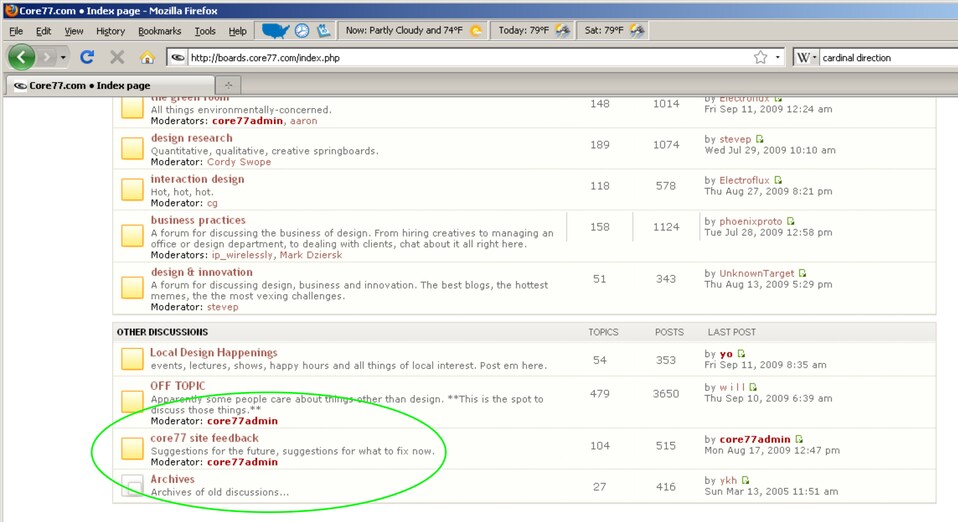Open the Bookmarks menu

(159, 31)
